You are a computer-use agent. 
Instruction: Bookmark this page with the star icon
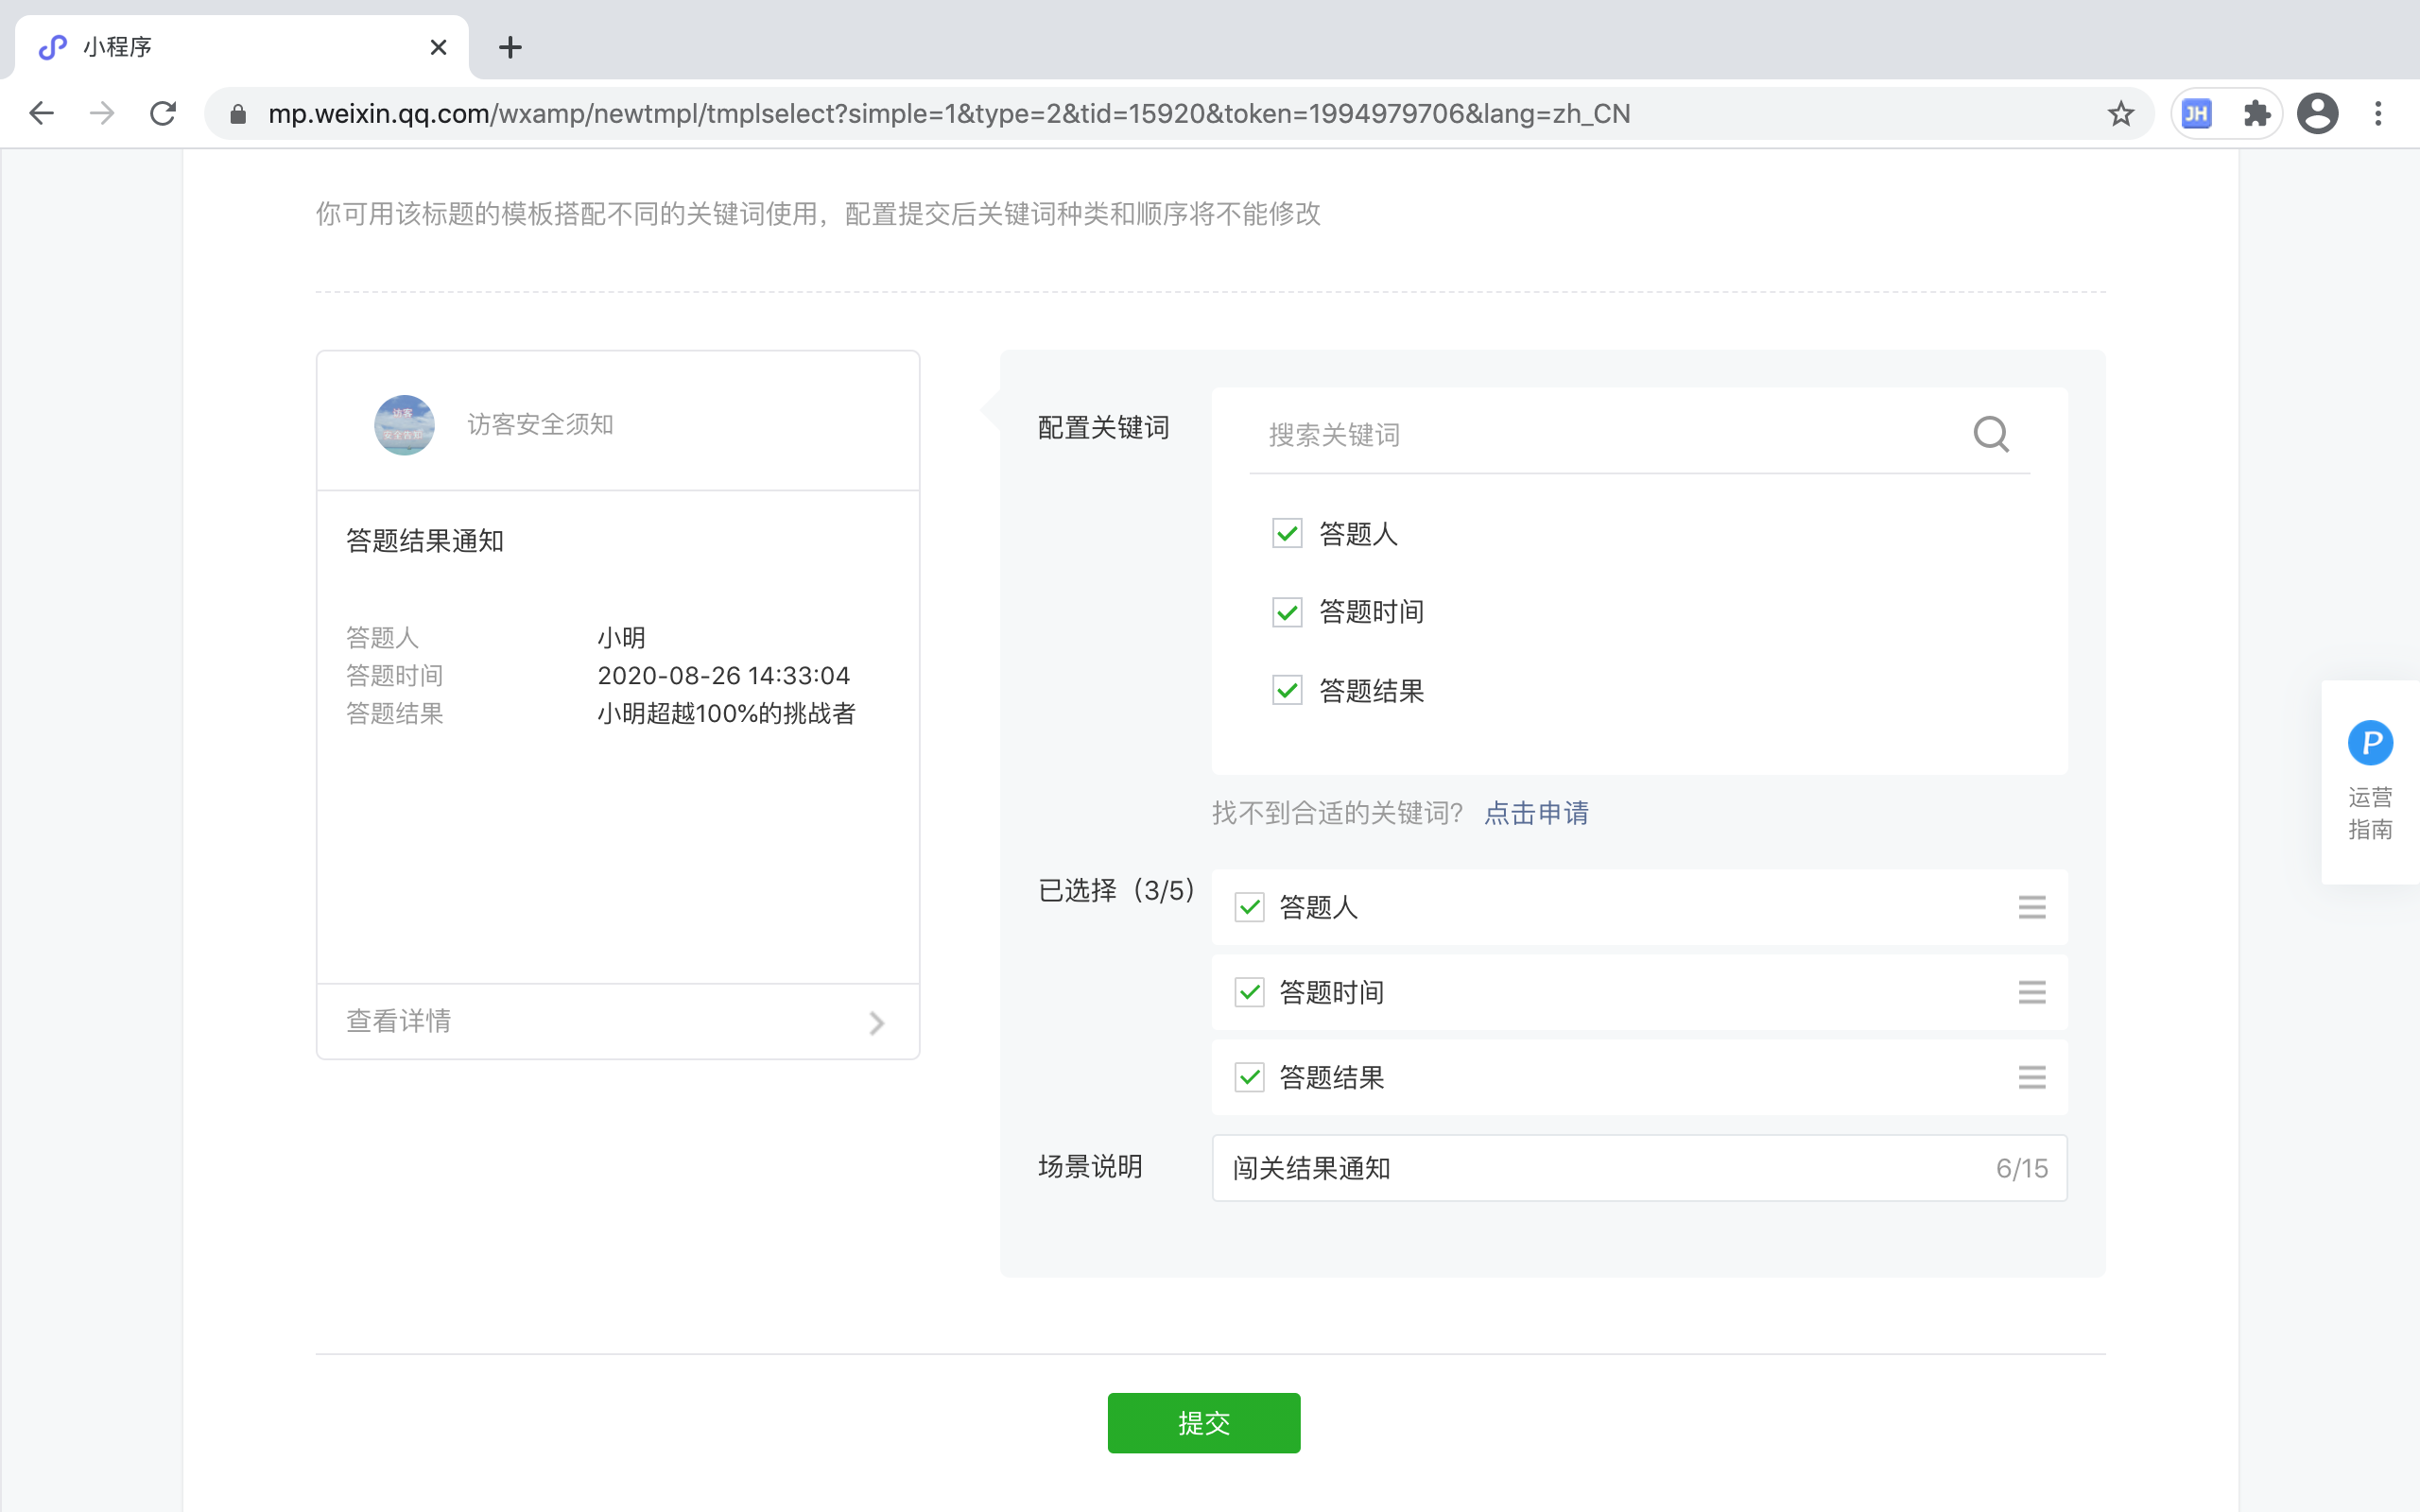(x=2120, y=114)
